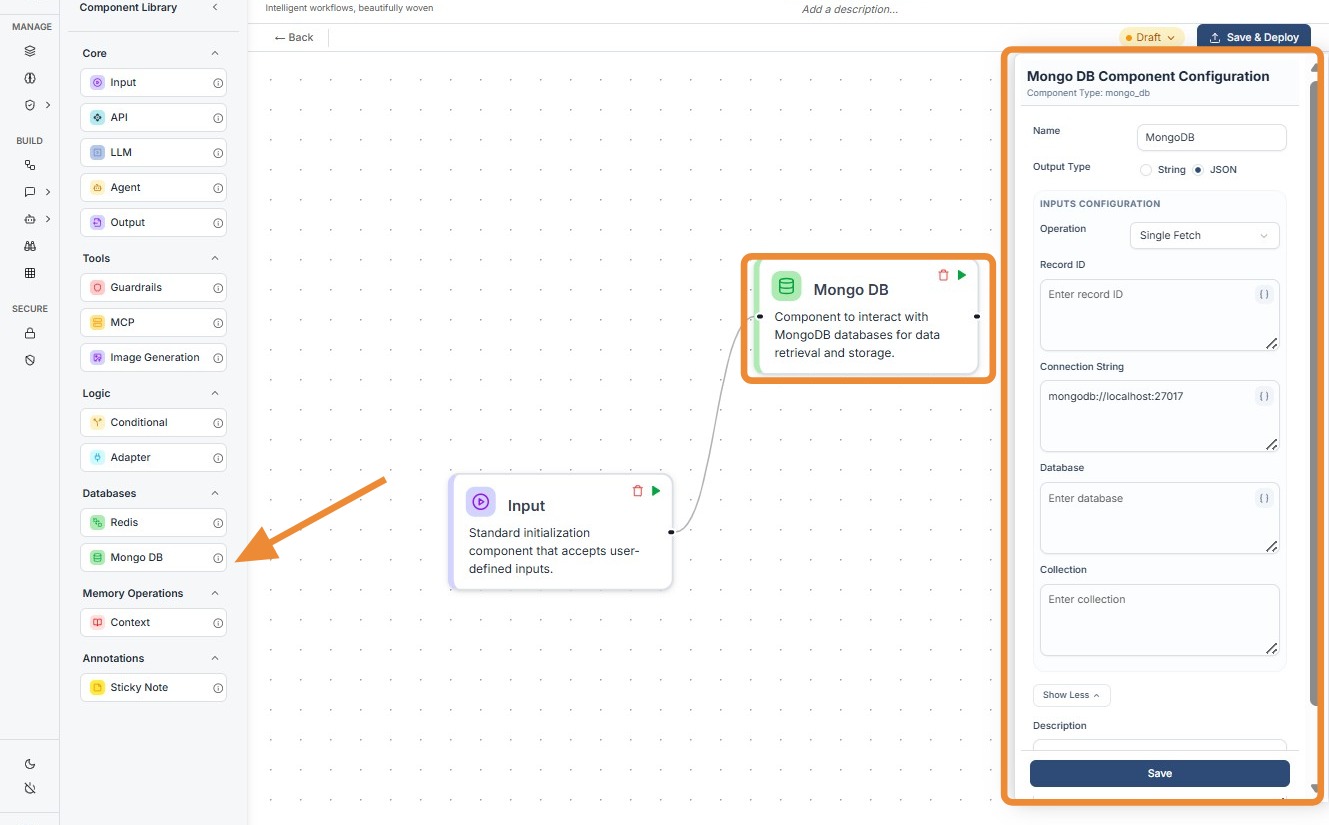Delete the Input node on the canvas
The height and width of the screenshot is (825, 1329).
click(x=638, y=491)
